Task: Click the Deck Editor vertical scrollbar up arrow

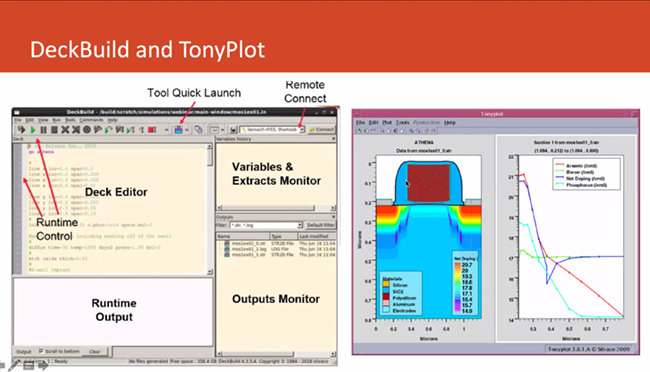Action: [210, 146]
